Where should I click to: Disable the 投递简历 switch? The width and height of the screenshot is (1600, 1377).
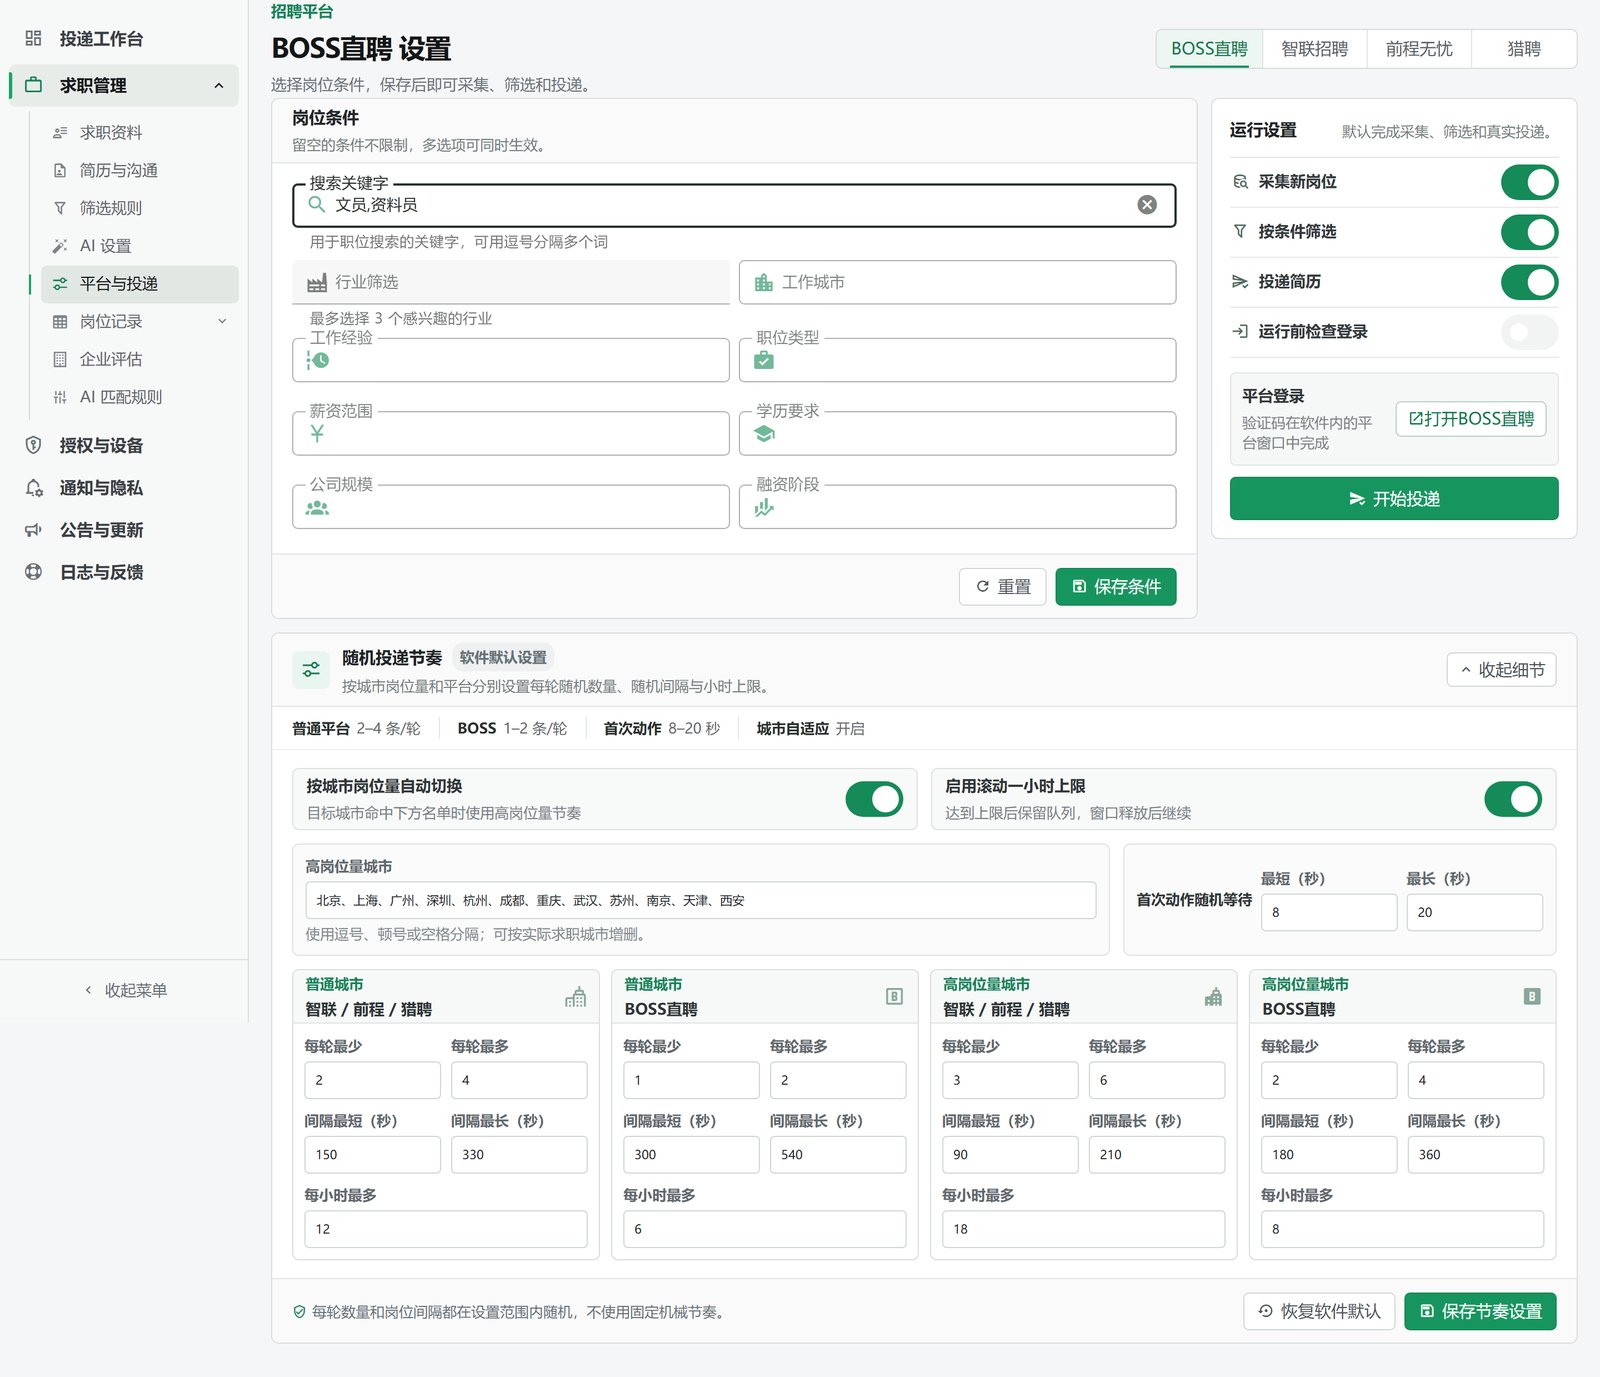[1529, 282]
